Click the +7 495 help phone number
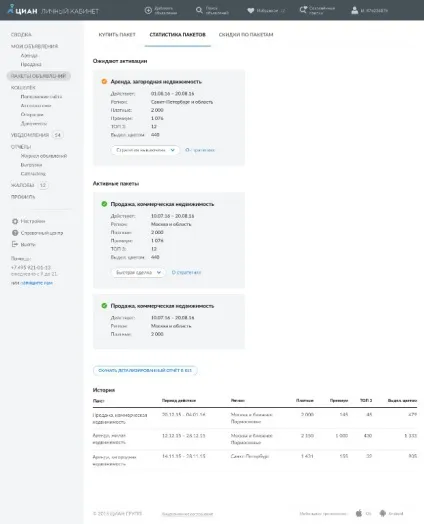 coord(31,267)
